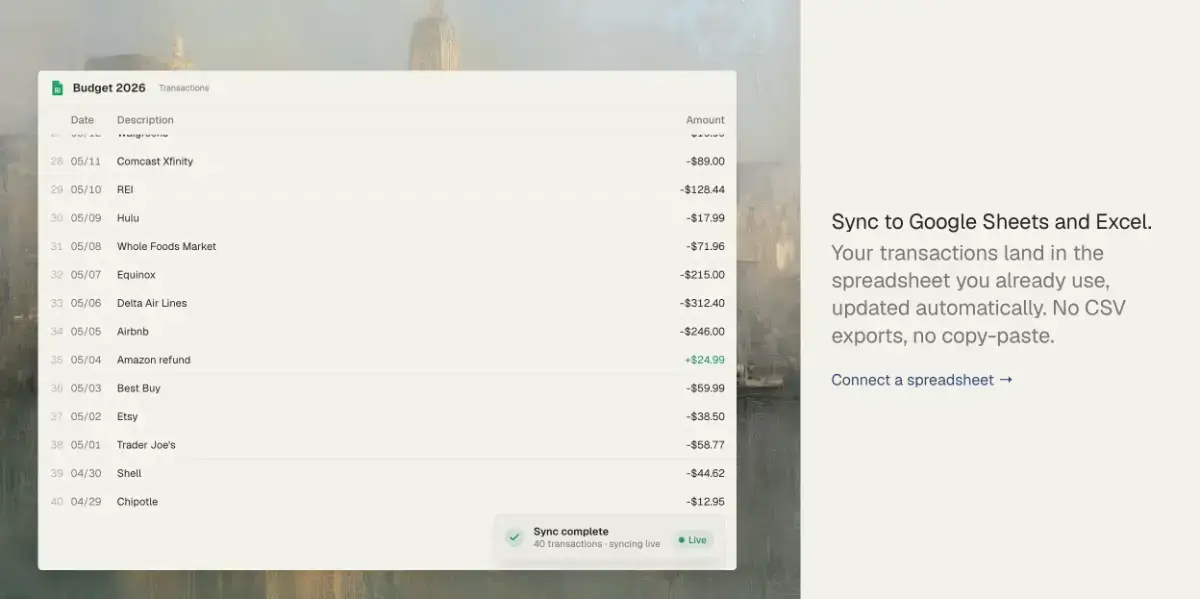This screenshot has width=1200, height=599.
Task: Click the Live status badge
Action: [x=692, y=540]
